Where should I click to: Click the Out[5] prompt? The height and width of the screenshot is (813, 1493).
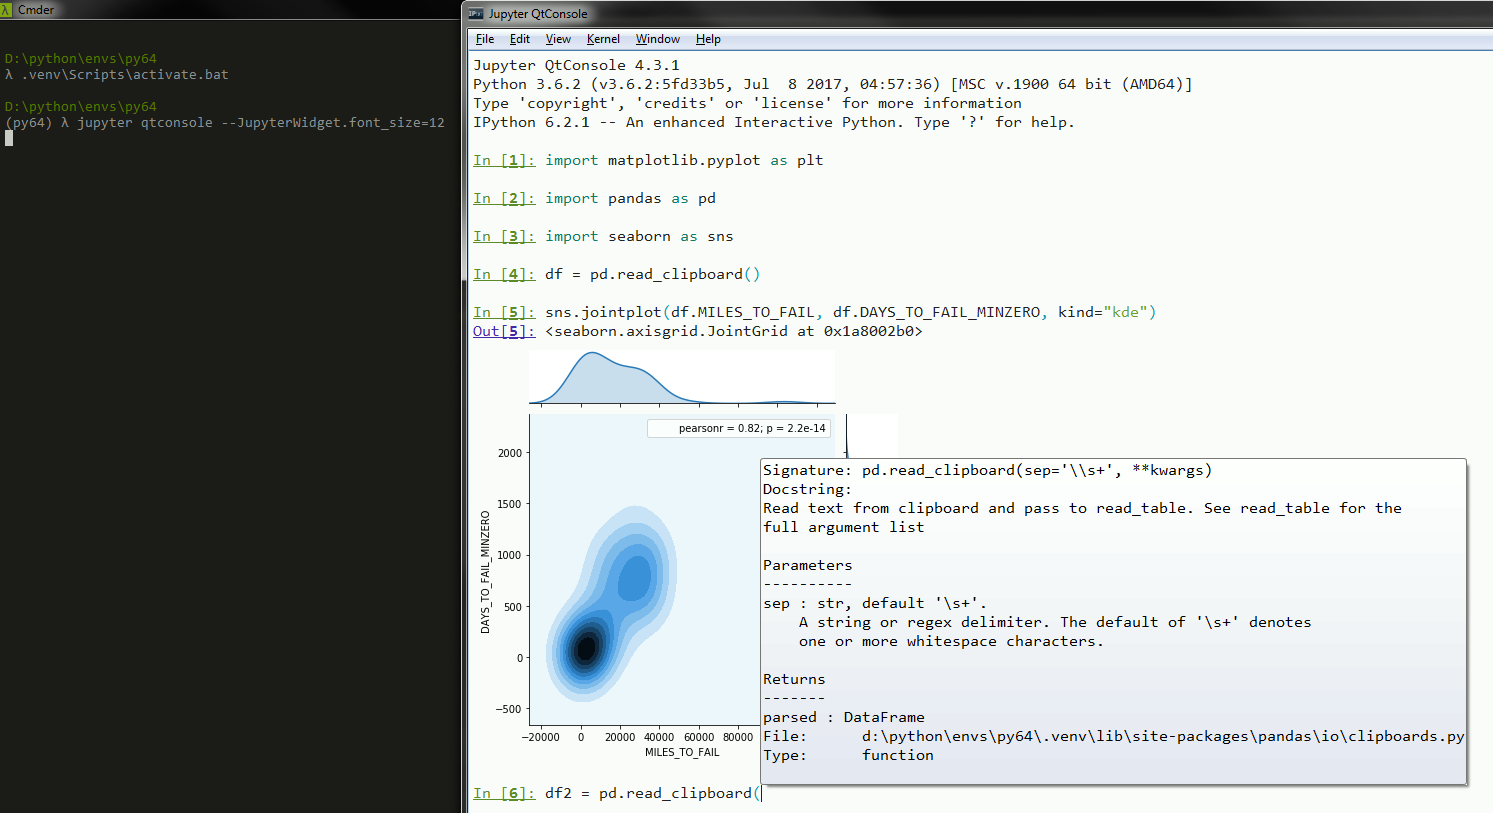click(504, 331)
